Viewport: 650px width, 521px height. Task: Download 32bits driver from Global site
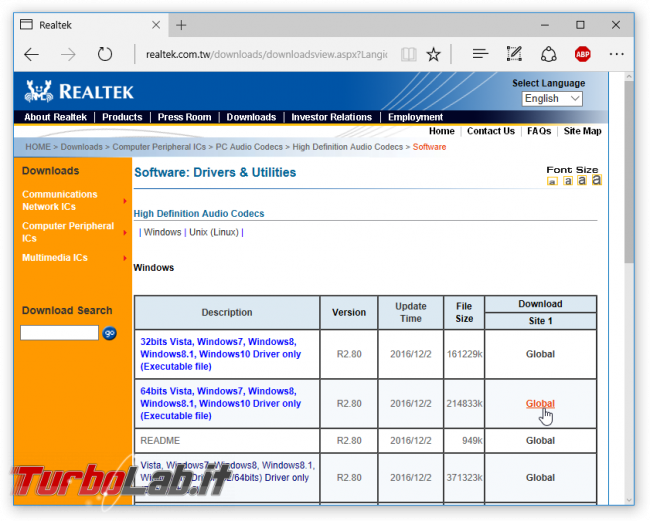540,354
